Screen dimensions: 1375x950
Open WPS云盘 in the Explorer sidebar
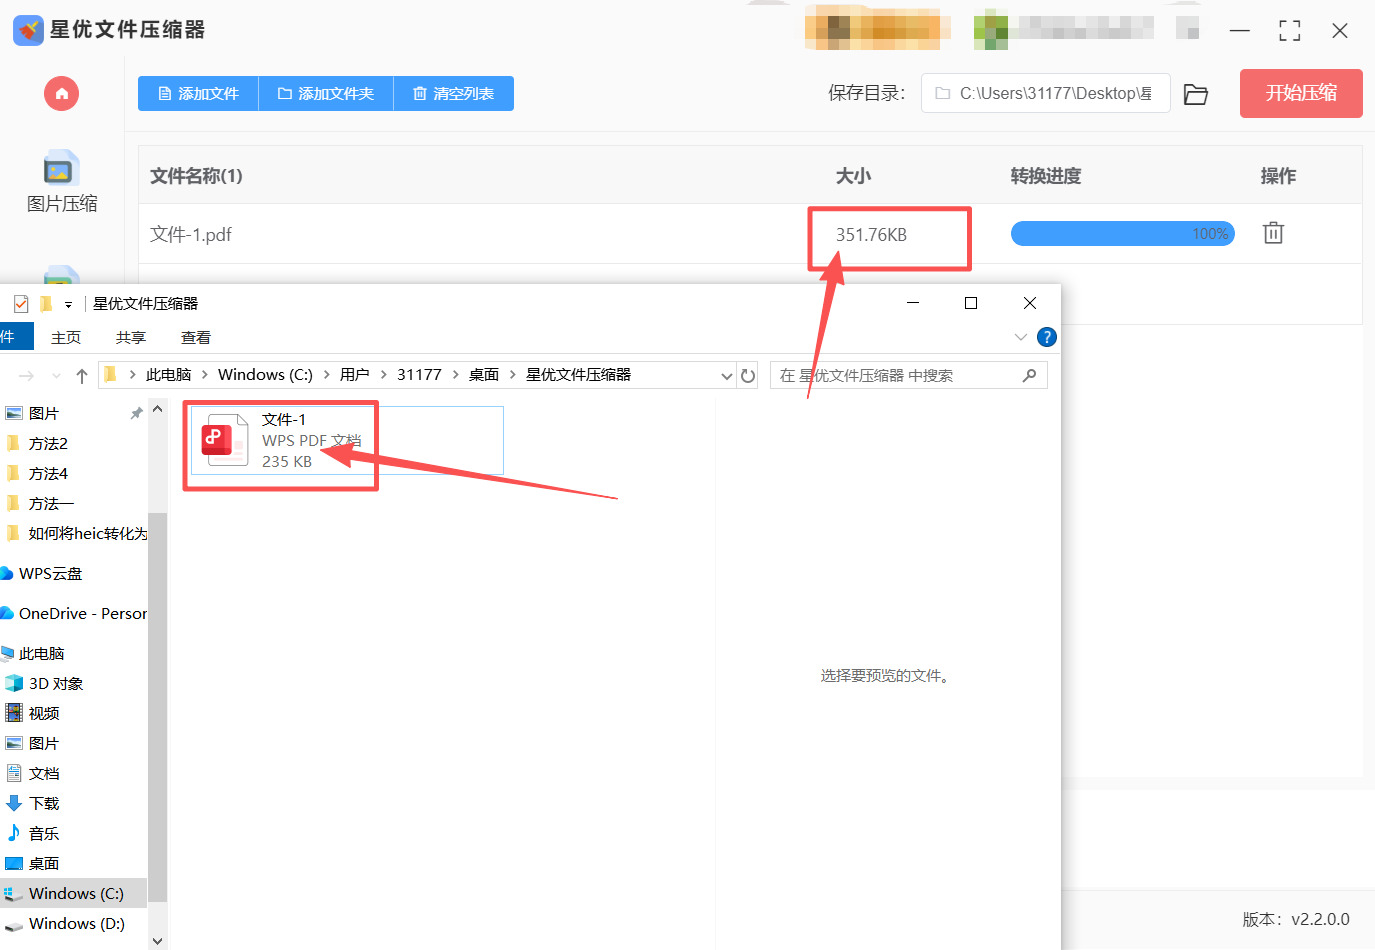[46, 573]
